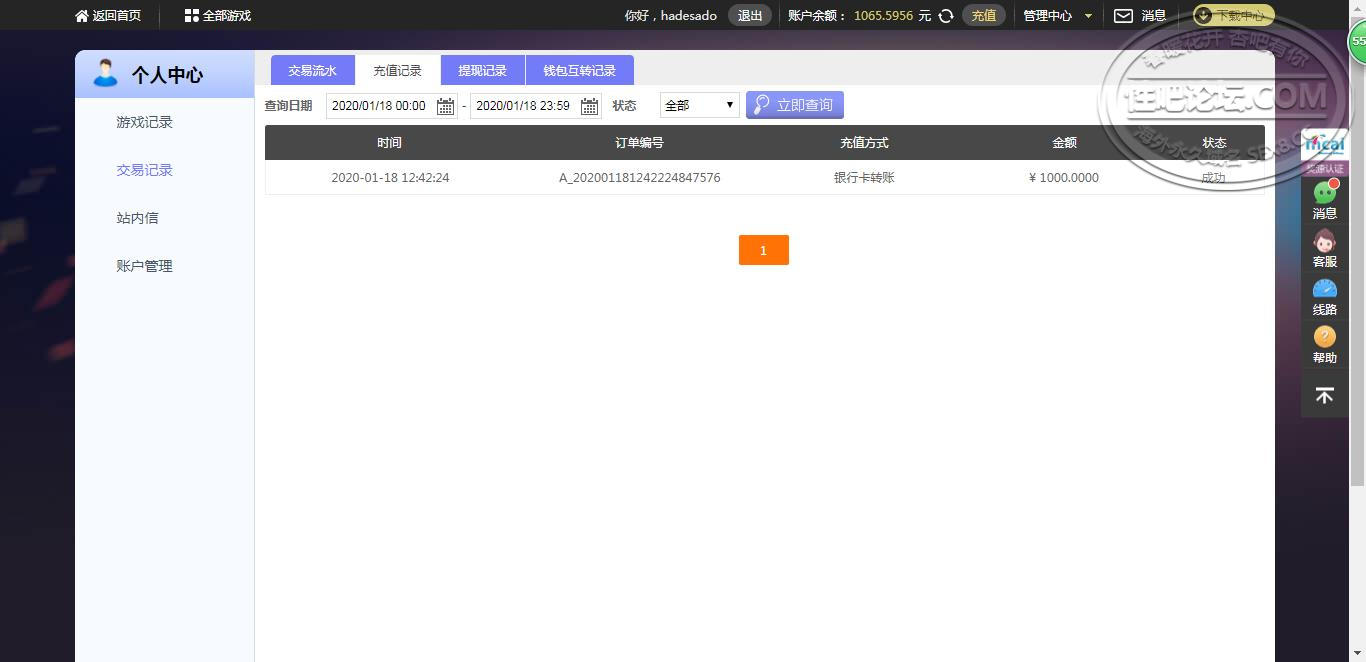The image size is (1366, 662).
Task: Open the 线路 line speed icon
Action: coord(1325,289)
